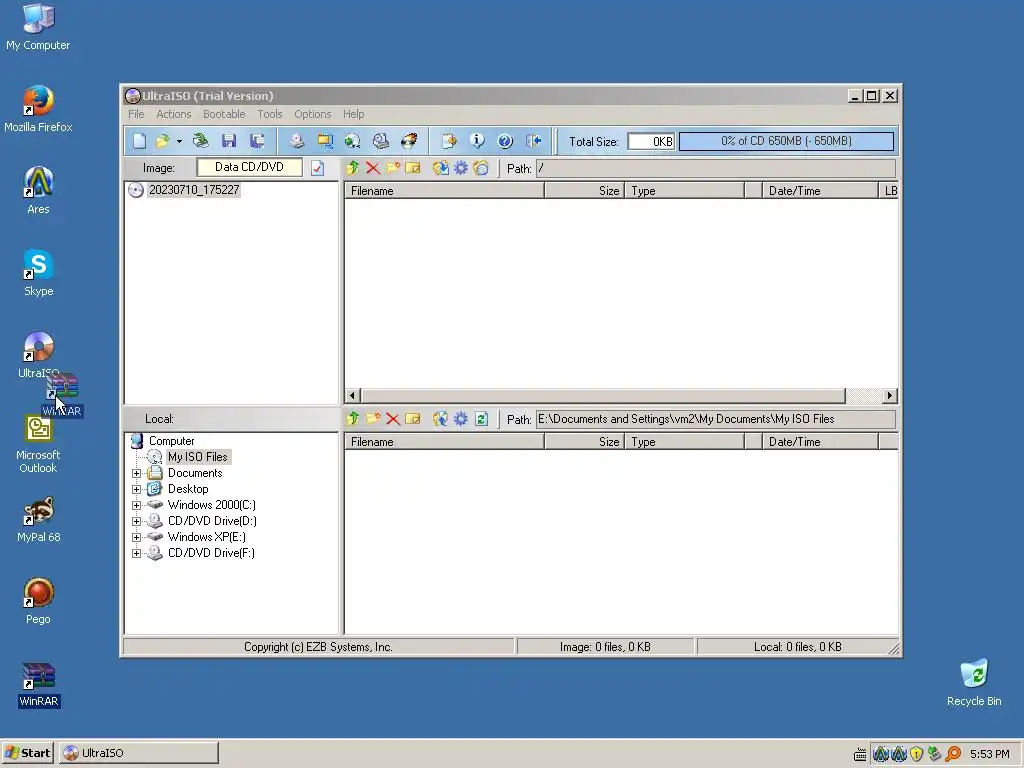Expand the Windows 2000(C:) drive node
Screen dimensions: 1024x768
click(136, 505)
